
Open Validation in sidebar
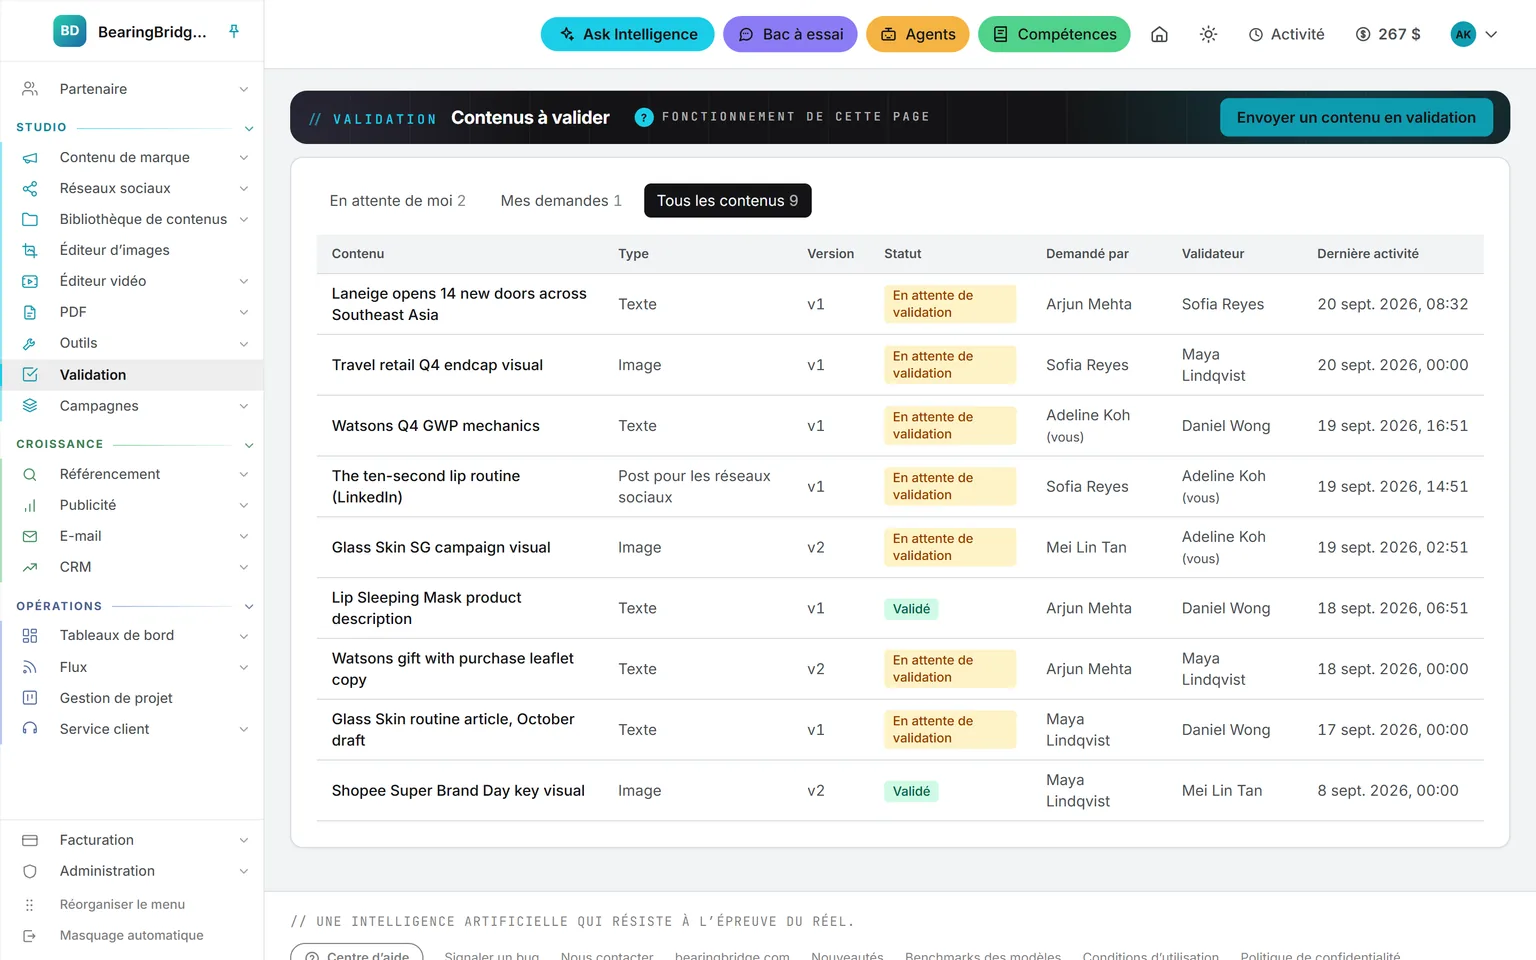(x=132, y=375)
